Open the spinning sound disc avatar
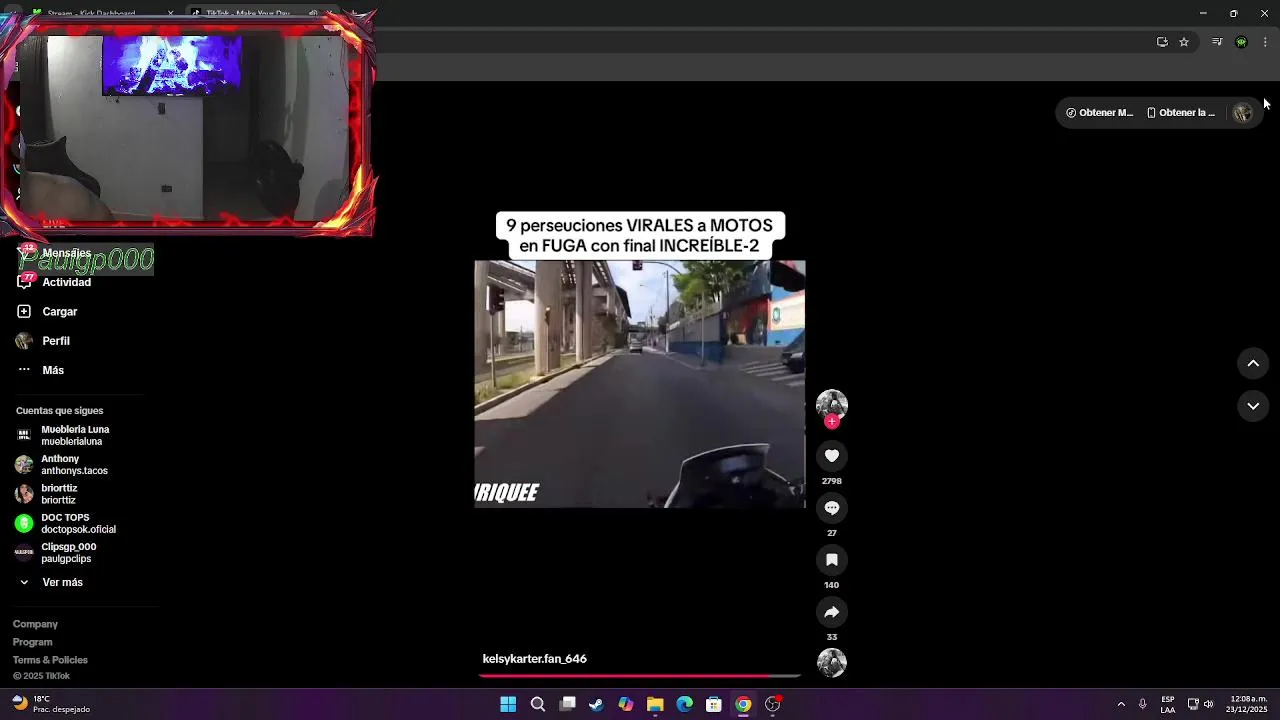Image resolution: width=1280 pixels, height=720 pixels. coord(831,663)
